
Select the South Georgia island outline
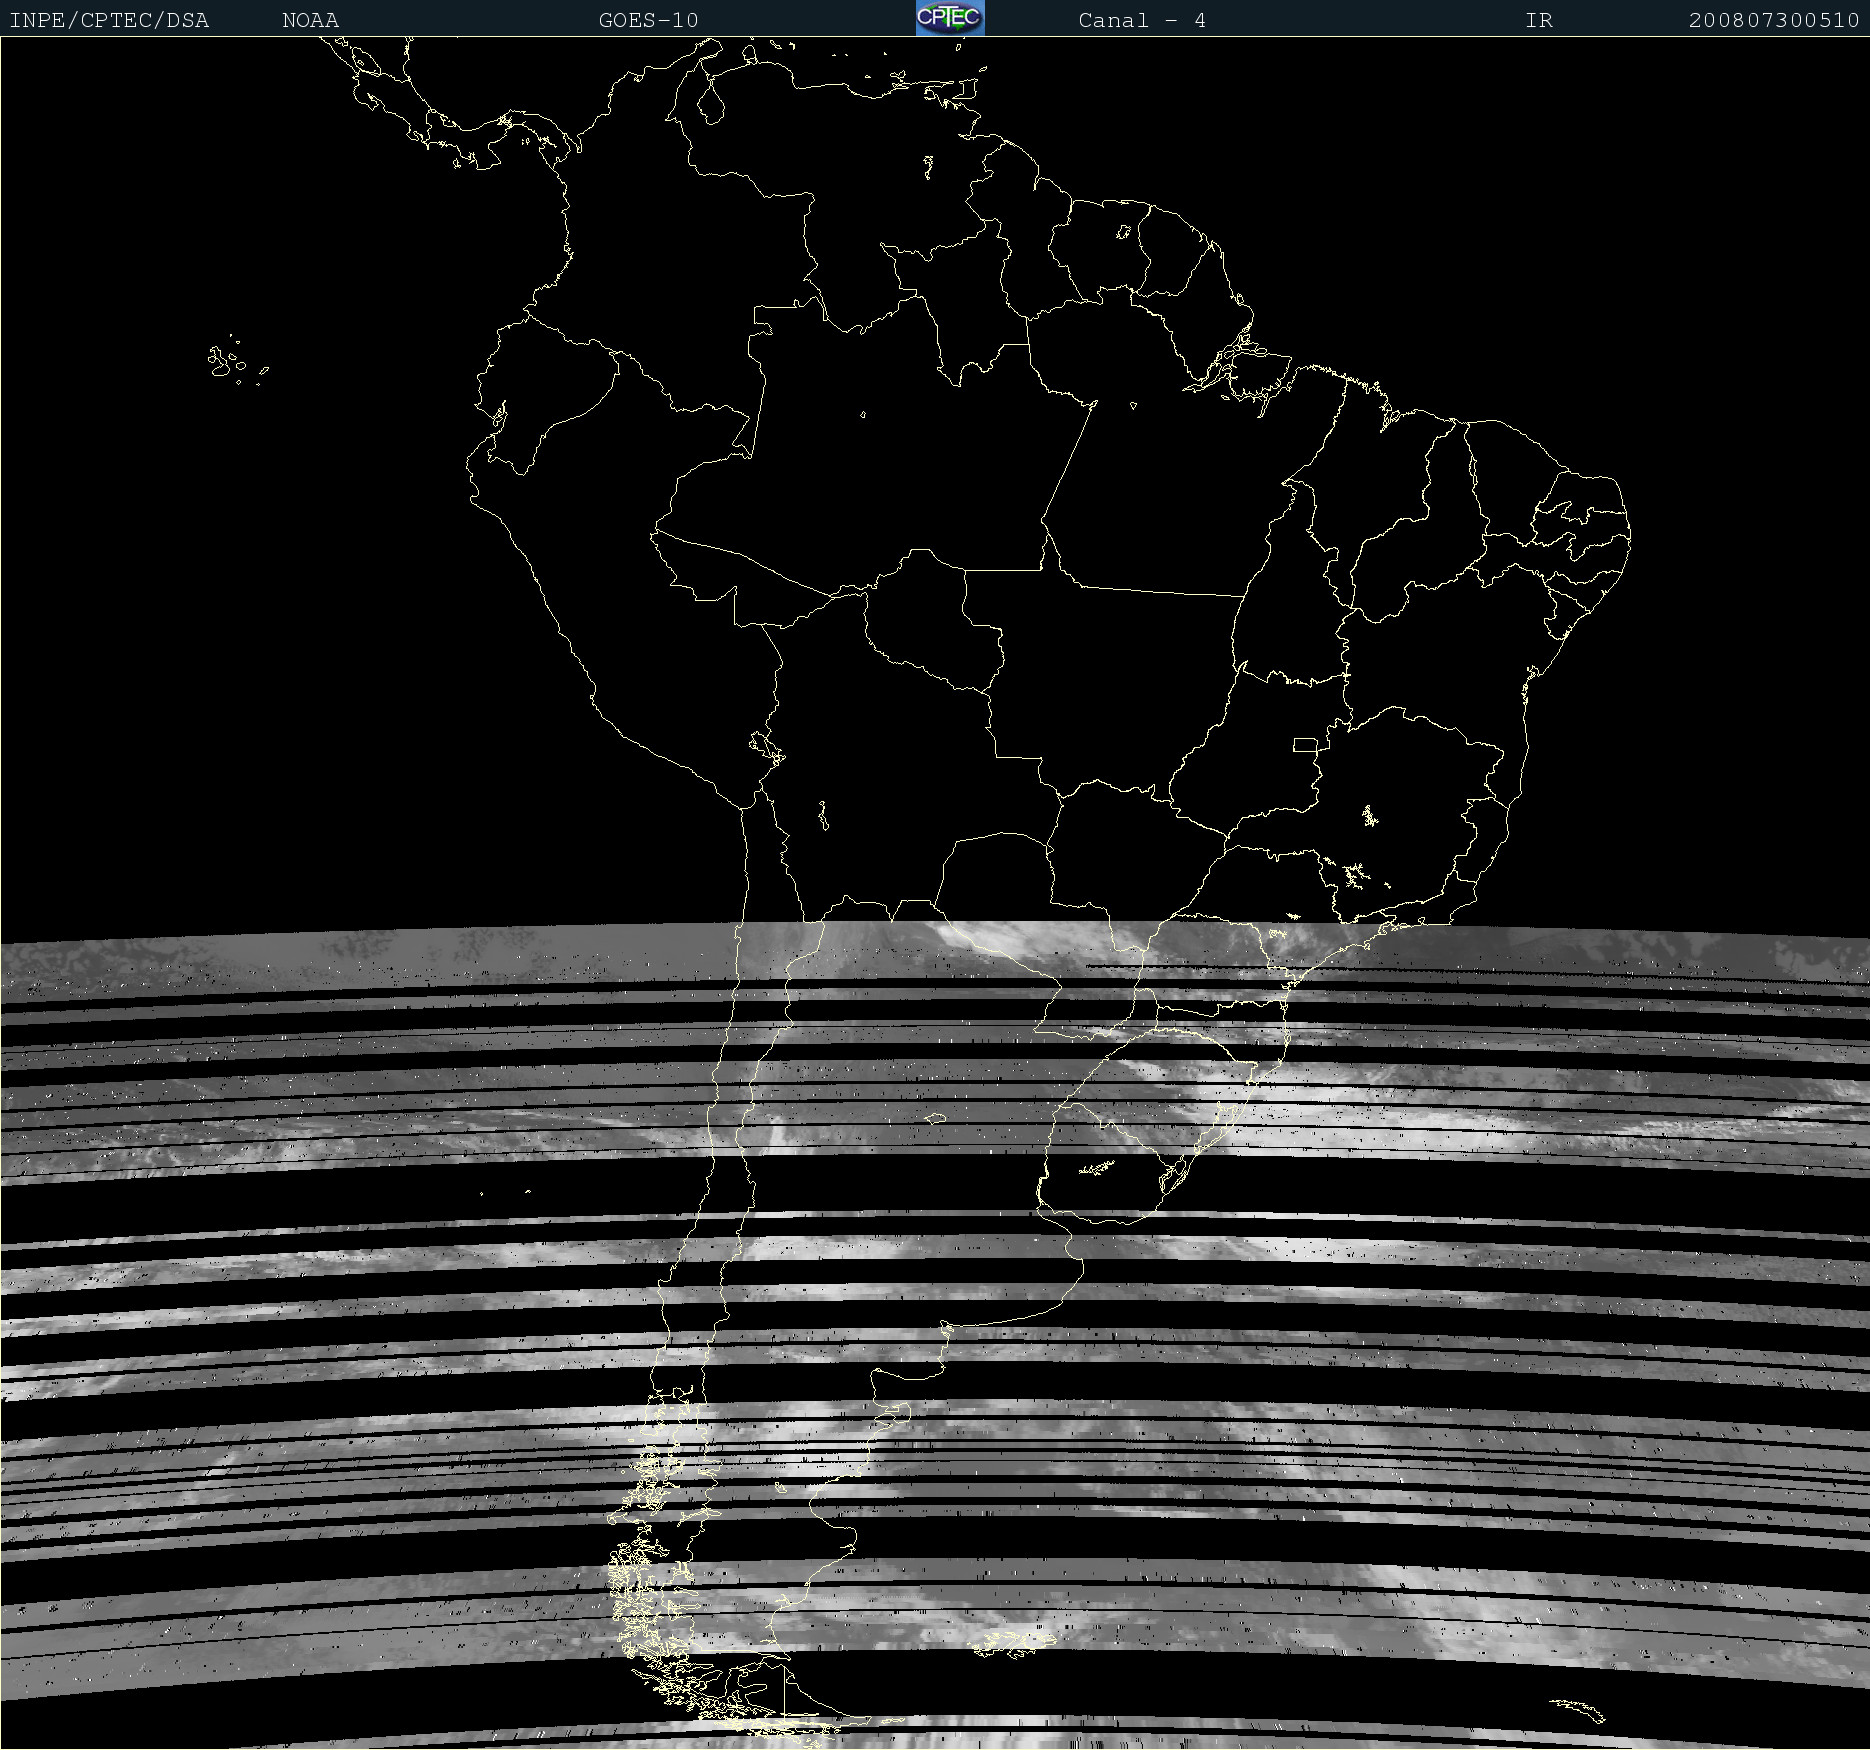[x=1578, y=1708]
